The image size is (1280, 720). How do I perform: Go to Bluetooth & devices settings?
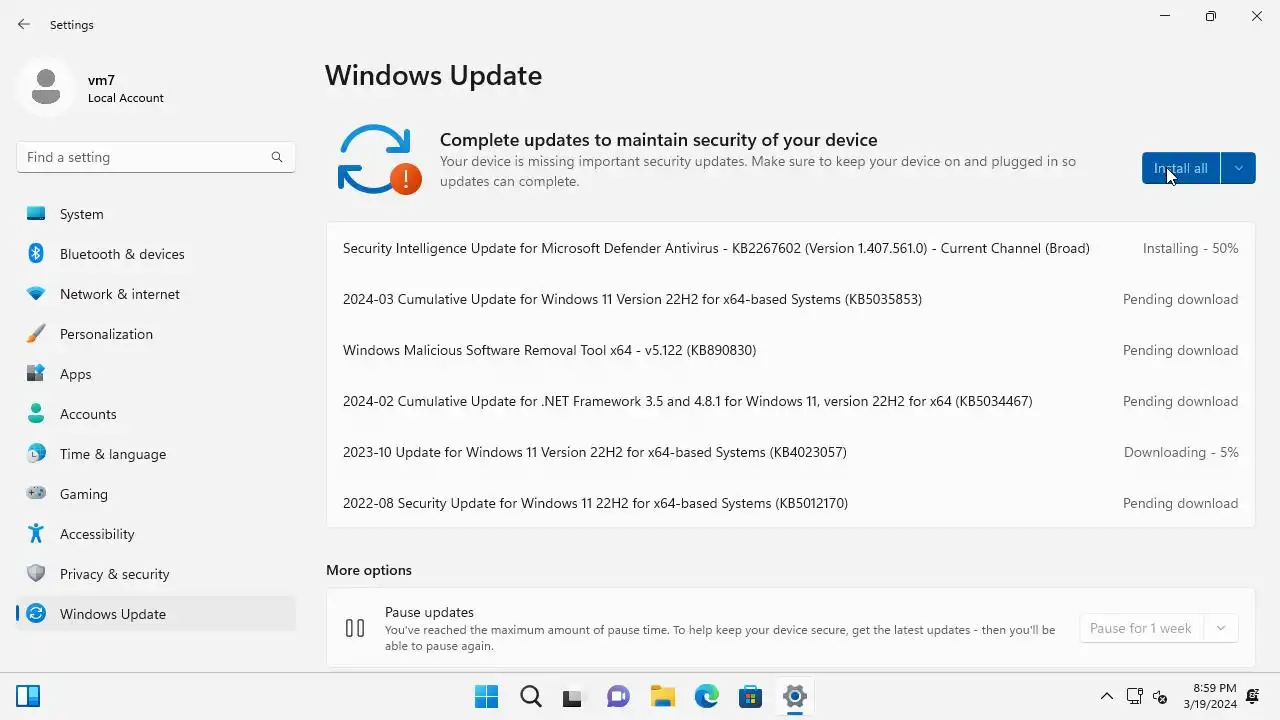[x=156, y=254]
